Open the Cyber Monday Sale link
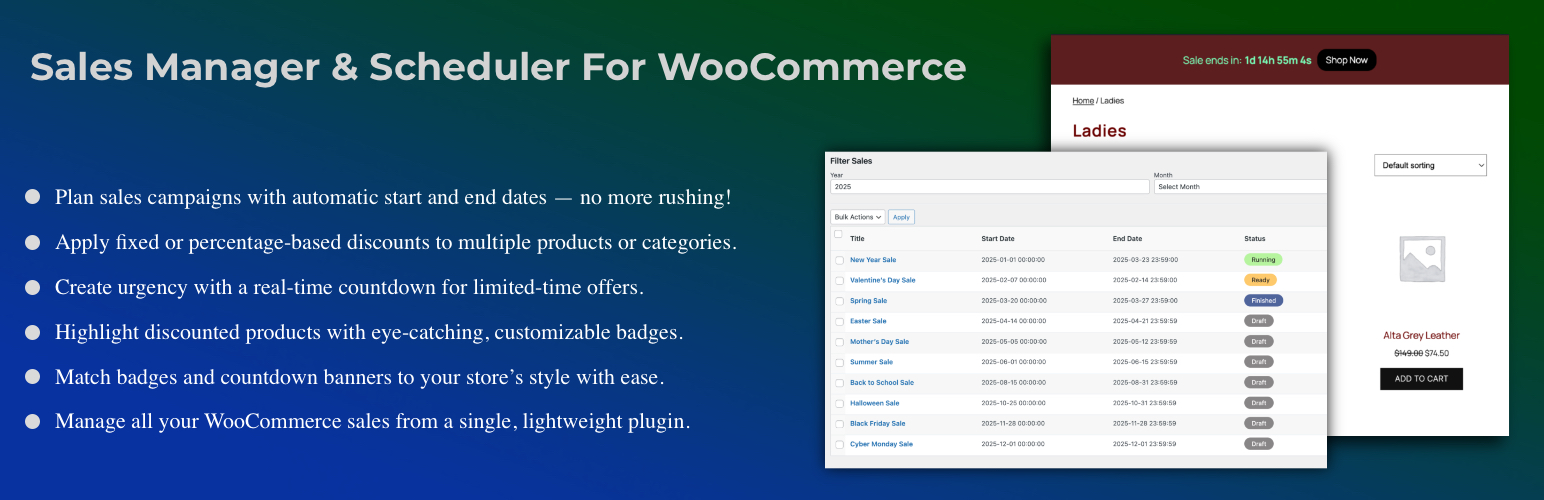Viewport: 1544px width, 500px height. (881, 444)
